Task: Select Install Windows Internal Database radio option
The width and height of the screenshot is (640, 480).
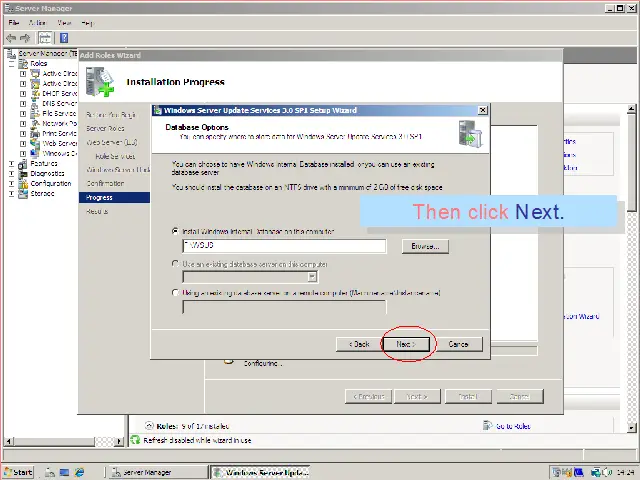Action: click(176, 231)
